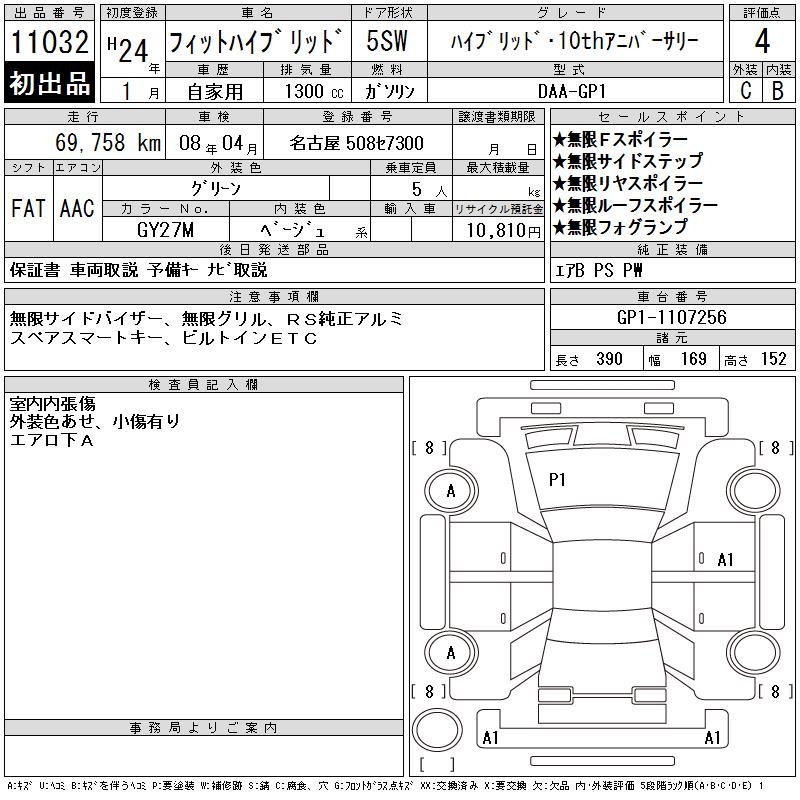This screenshot has height=800, width=800.
Task: Click the lot number 11032
Action: point(49,41)
